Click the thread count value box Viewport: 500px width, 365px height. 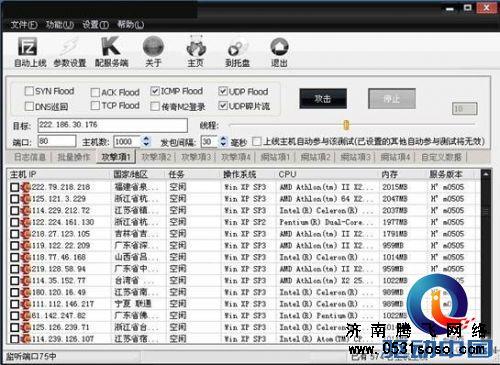click(x=465, y=109)
